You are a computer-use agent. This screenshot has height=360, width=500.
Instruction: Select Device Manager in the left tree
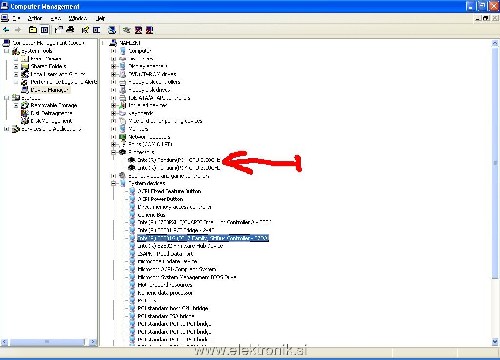click(50, 90)
